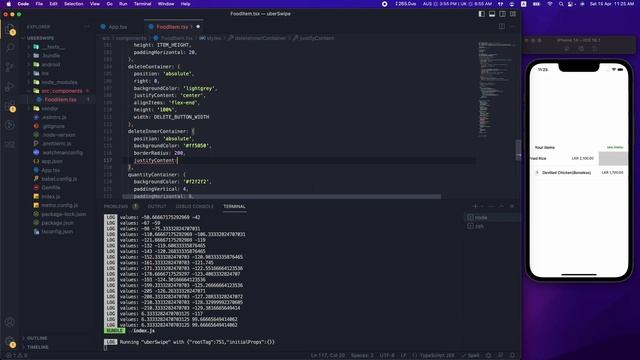The height and width of the screenshot is (360, 640).
Task: Open the editor More Actions ellipsis
Action: 513,27
